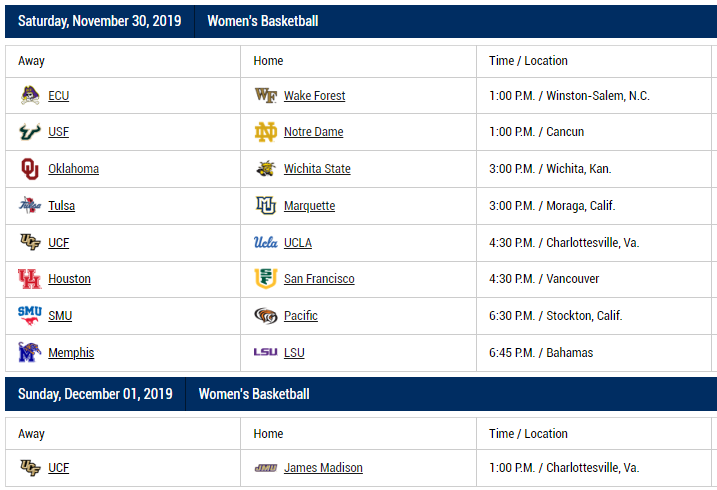Click the Pacific Tigers logo icon
The image size is (717, 490).
[266, 316]
